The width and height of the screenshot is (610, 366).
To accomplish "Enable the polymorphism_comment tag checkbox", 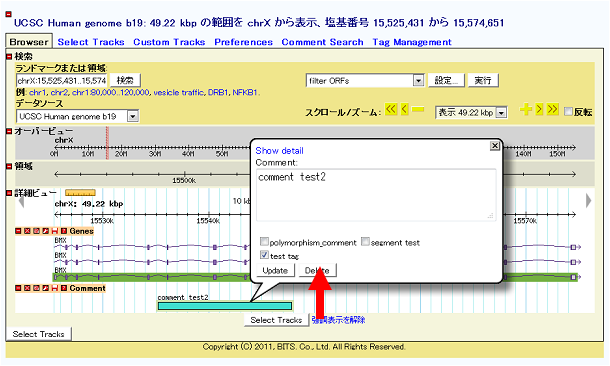I will click(x=264, y=242).
